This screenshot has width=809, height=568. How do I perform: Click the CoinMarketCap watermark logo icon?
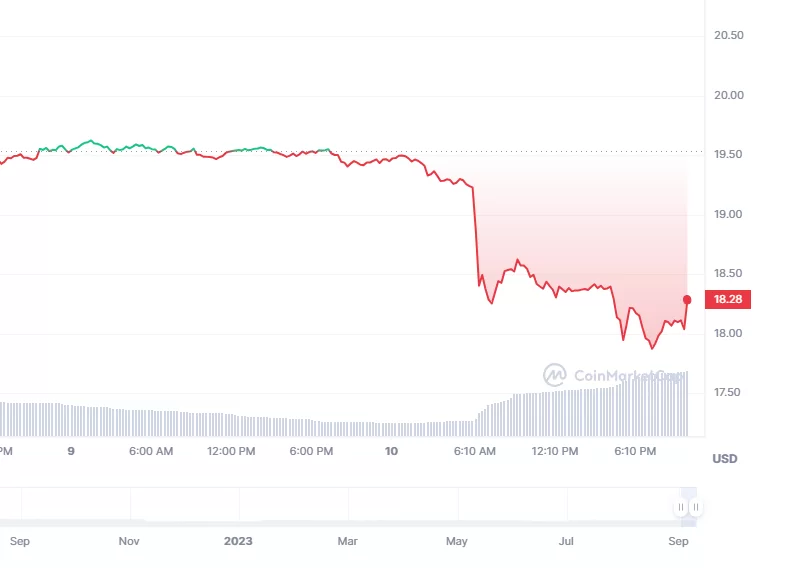coord(555,375)
